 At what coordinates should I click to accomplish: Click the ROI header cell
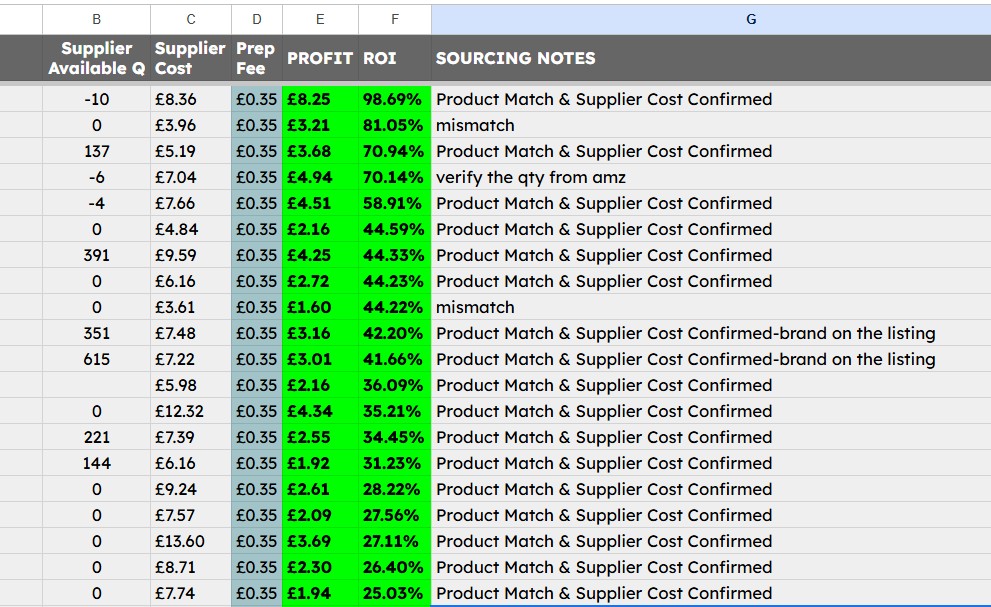394,58
